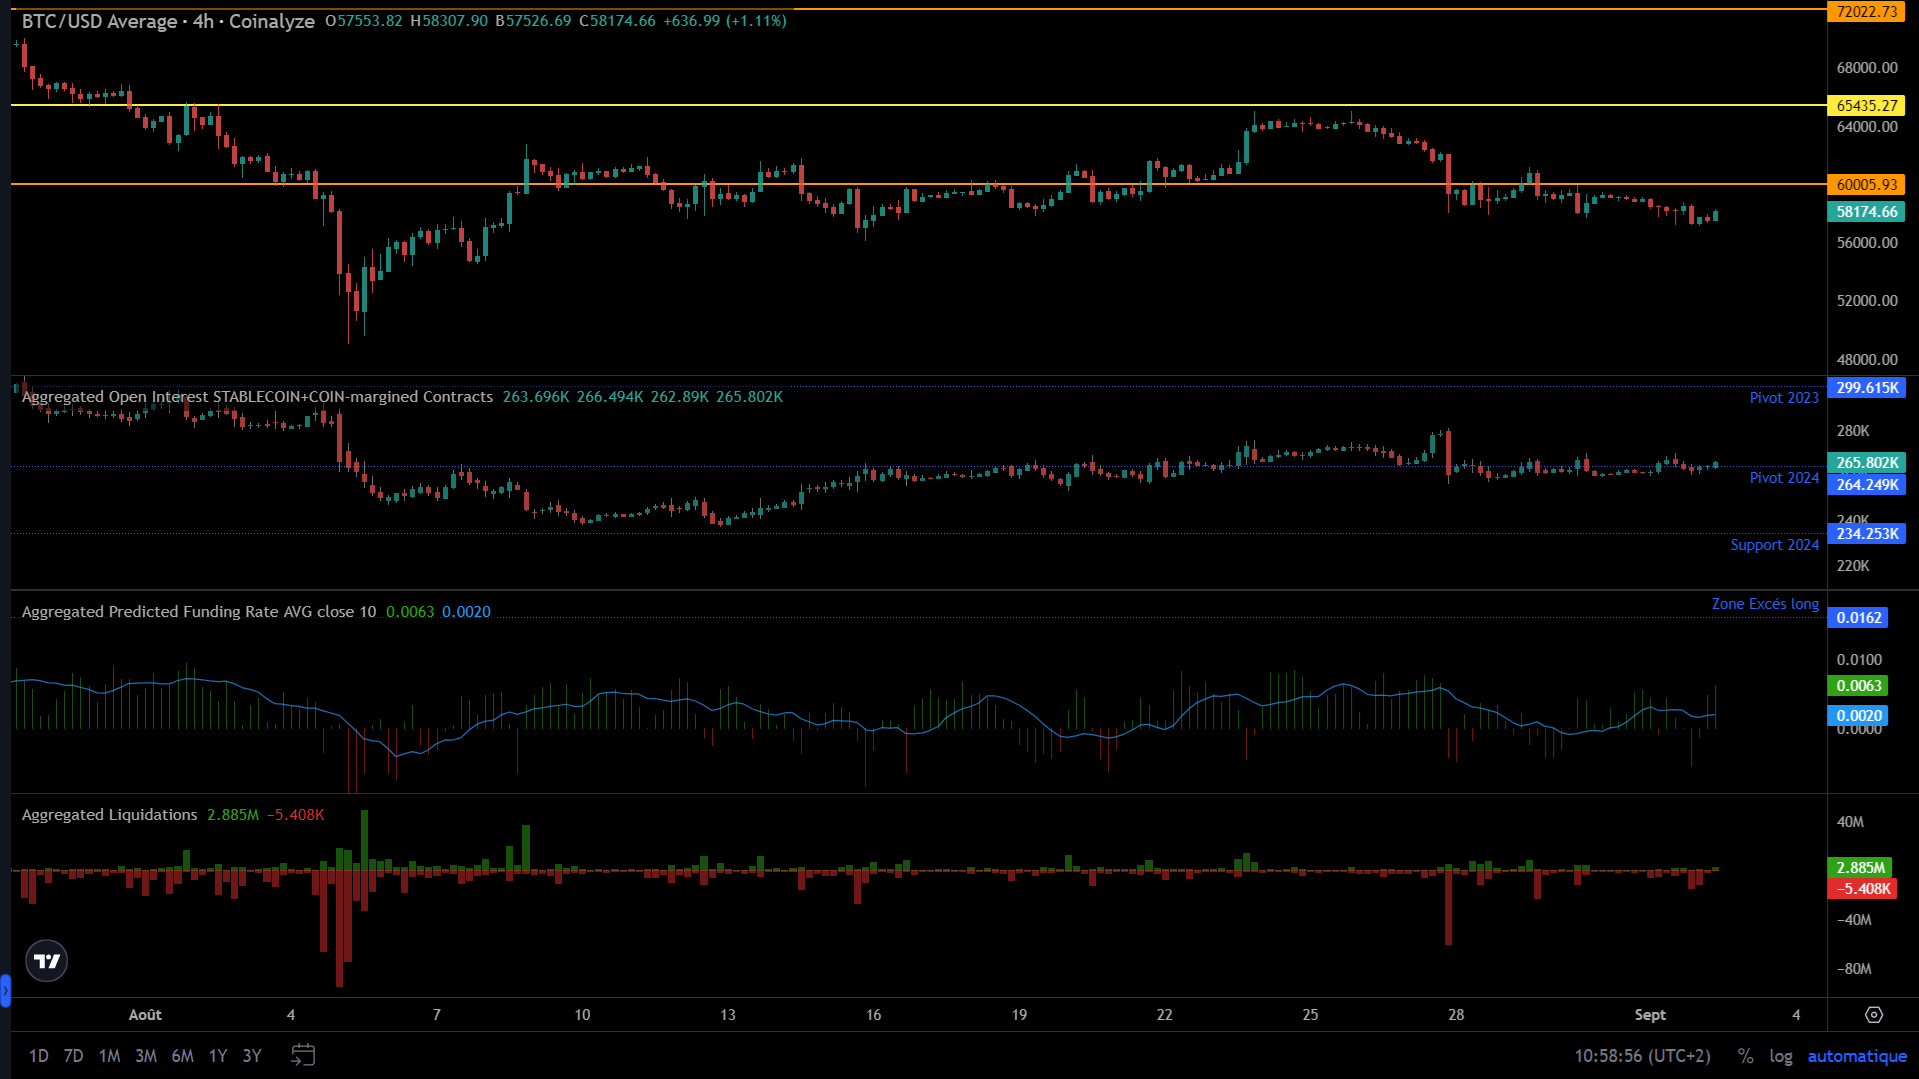Screen dimensions: 1919x1079
Task: Click the 6M timeframe button
Action: pyautogui.click(x=181, y=1055)
